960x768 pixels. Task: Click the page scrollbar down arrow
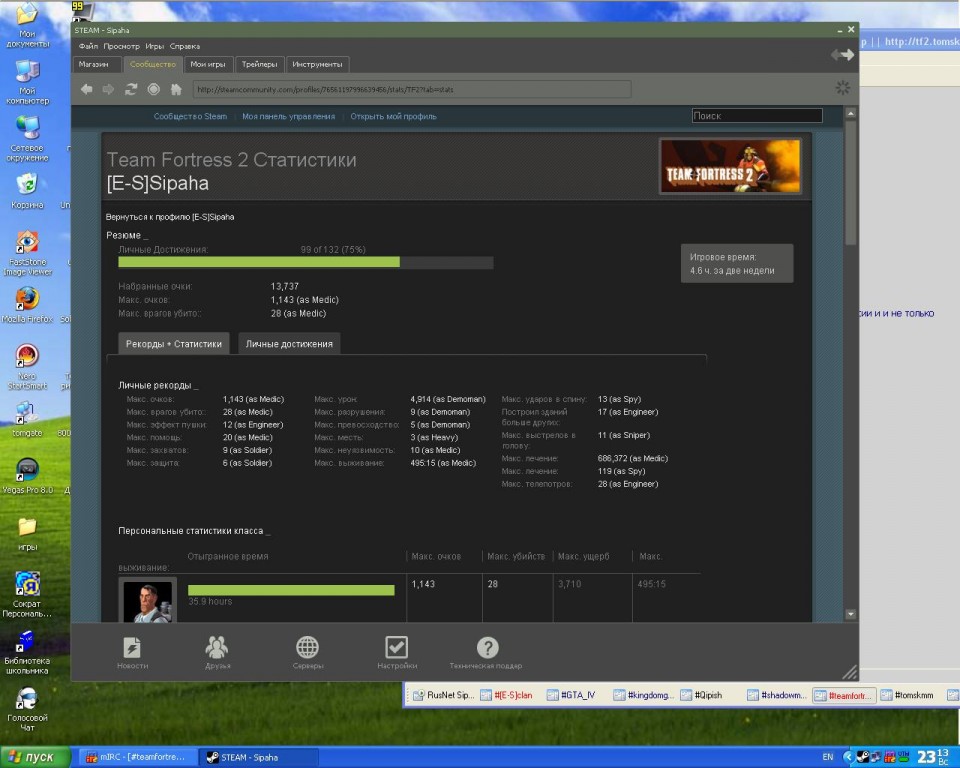tap(850, 614)
